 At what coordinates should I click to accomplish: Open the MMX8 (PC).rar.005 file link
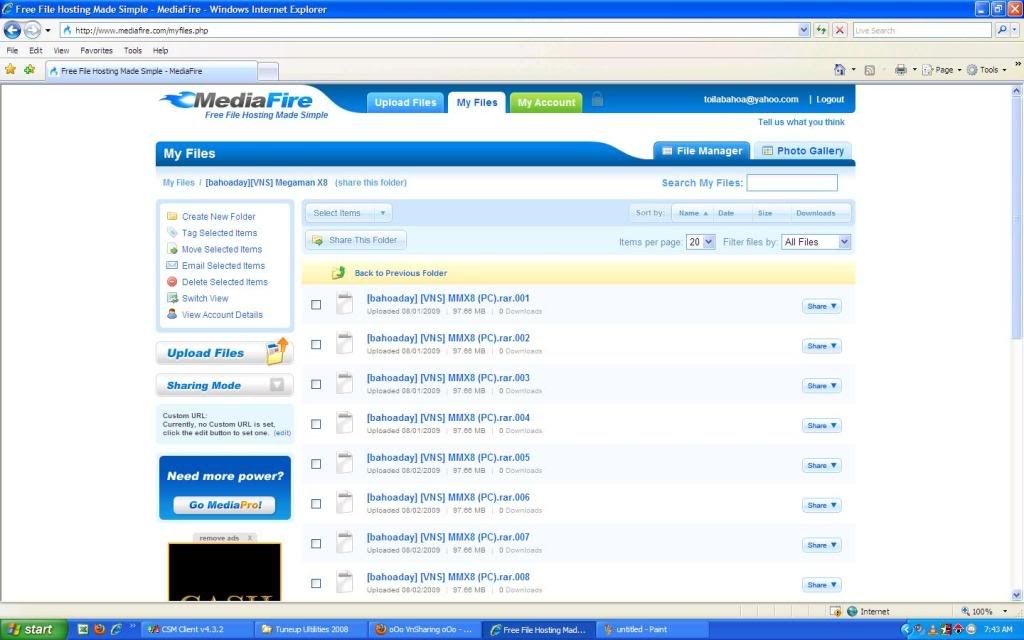pos(448,457)
